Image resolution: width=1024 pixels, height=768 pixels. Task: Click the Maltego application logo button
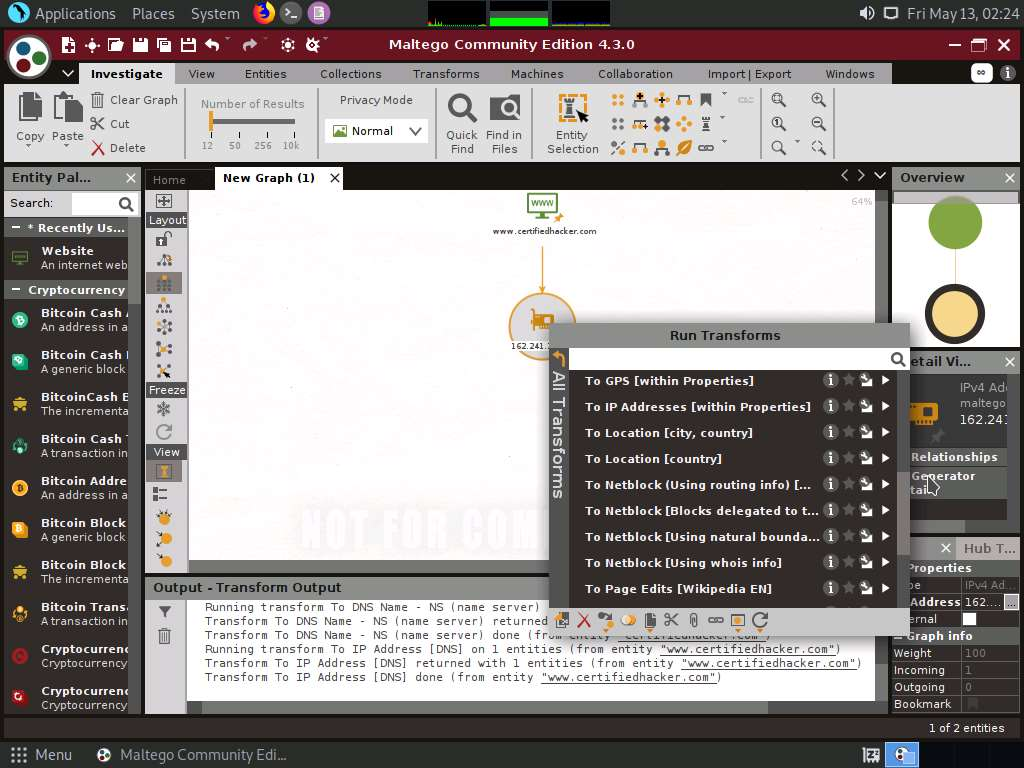(x=28, y=56)
